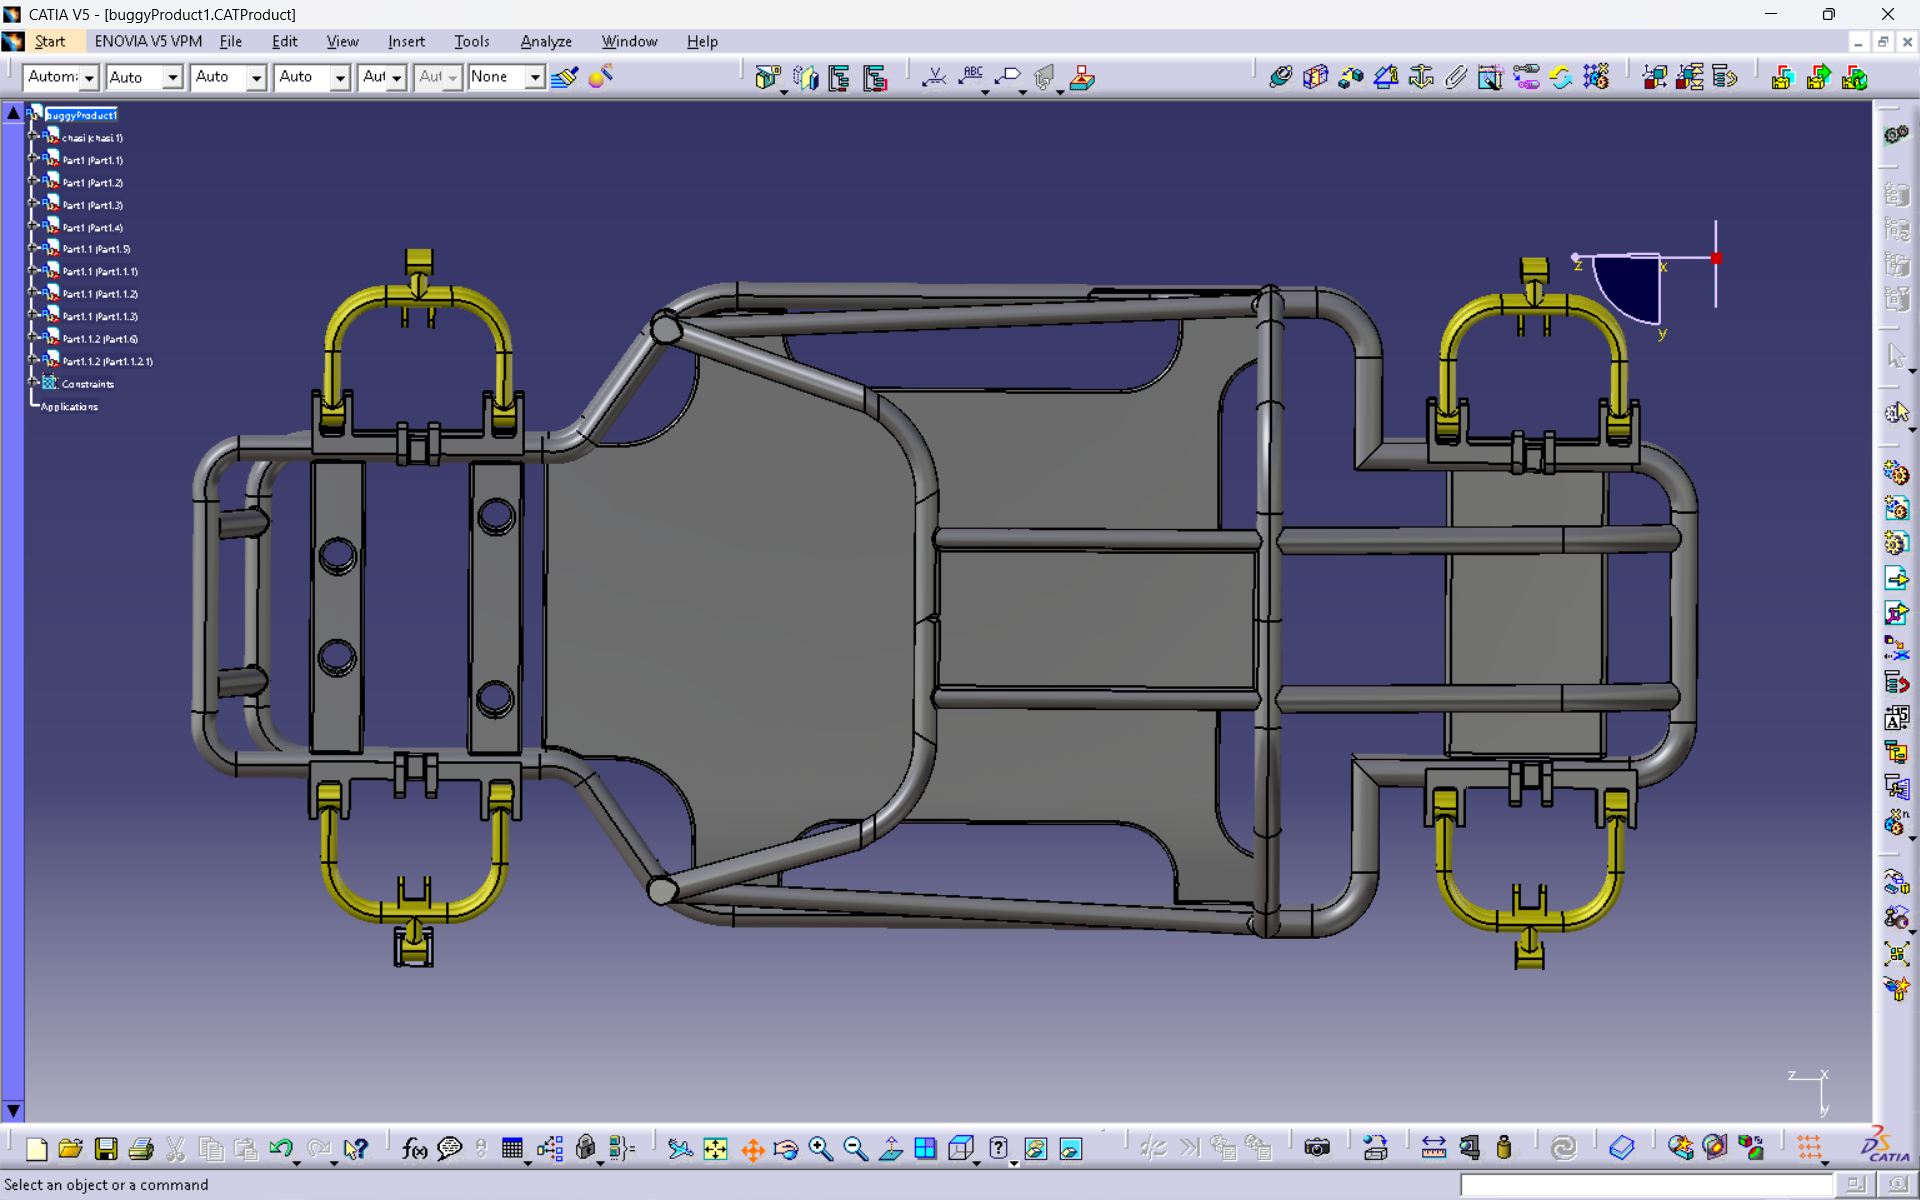The height and width of the screenshot is (1200, 1920).
Task: Click the Update All swirl icon
Action: 1563,1148
